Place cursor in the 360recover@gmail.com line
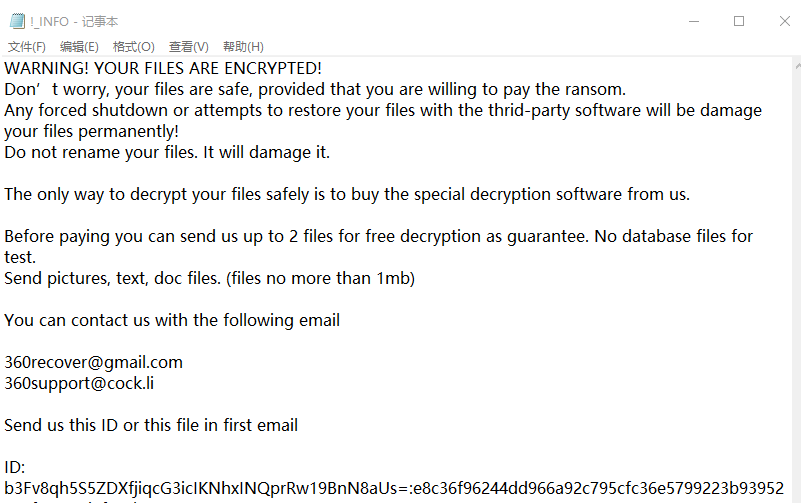Viewport: 801px width, 503px height. pyautogui.click(x=93, y=362)
